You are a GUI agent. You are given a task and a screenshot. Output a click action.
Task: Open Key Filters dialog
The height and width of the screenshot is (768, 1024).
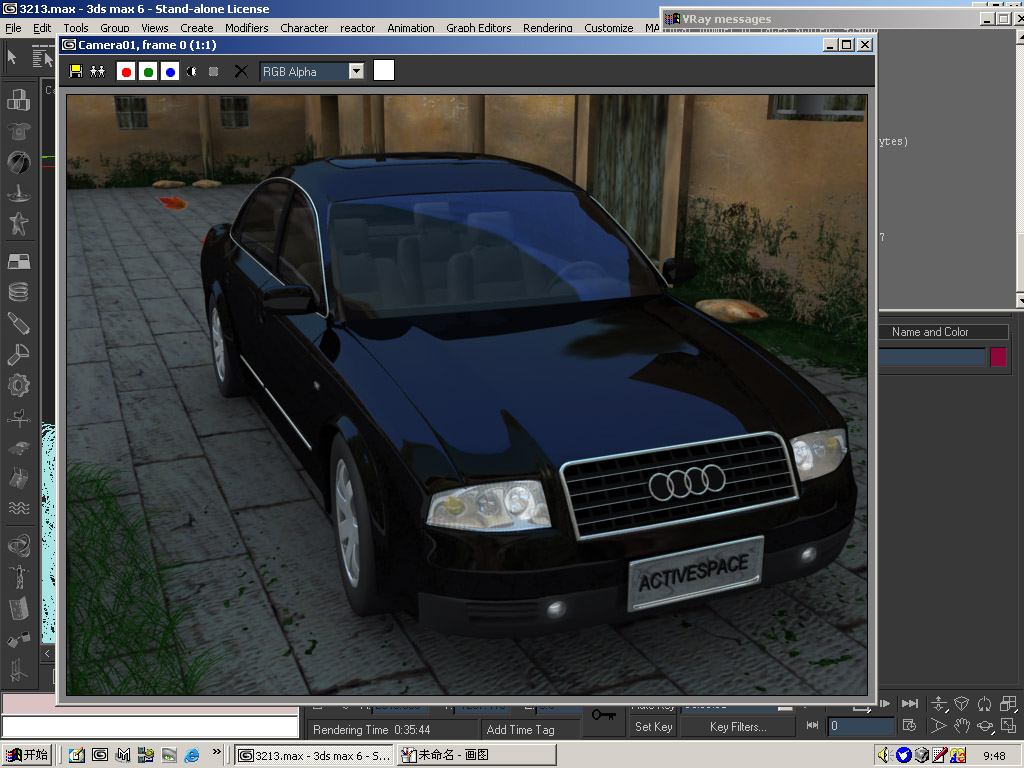(738, 727)
